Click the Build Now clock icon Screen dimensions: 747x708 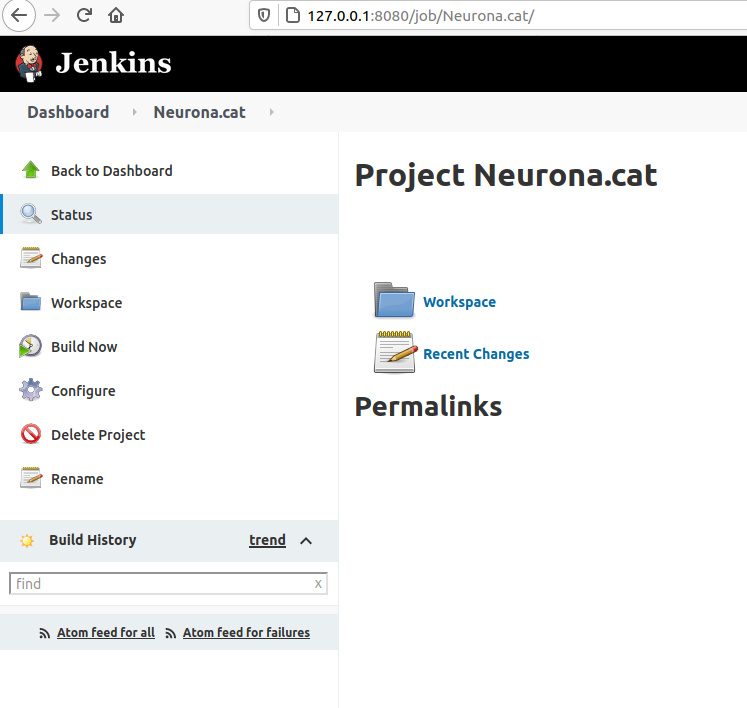pos(30,346)
